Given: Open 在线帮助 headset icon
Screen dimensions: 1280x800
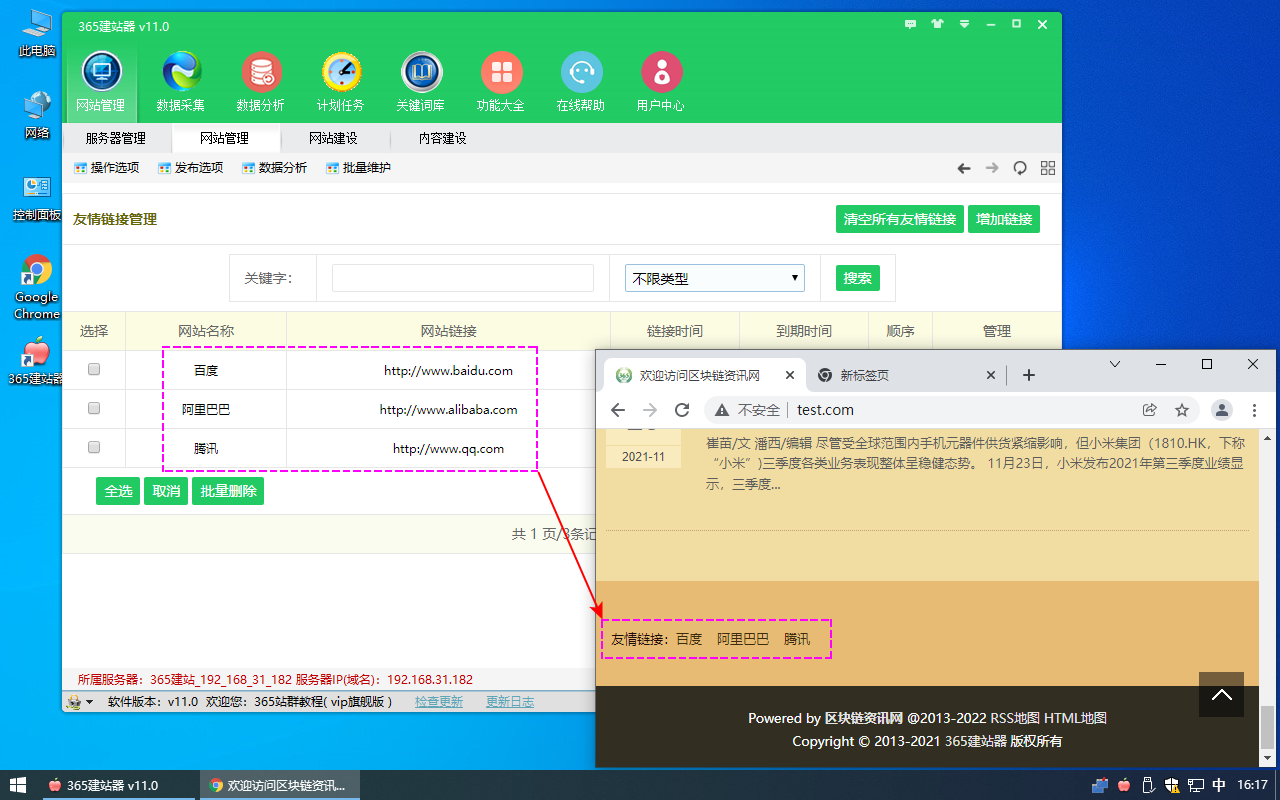Looking at the screenshot, I should click(x=581, y=83).
